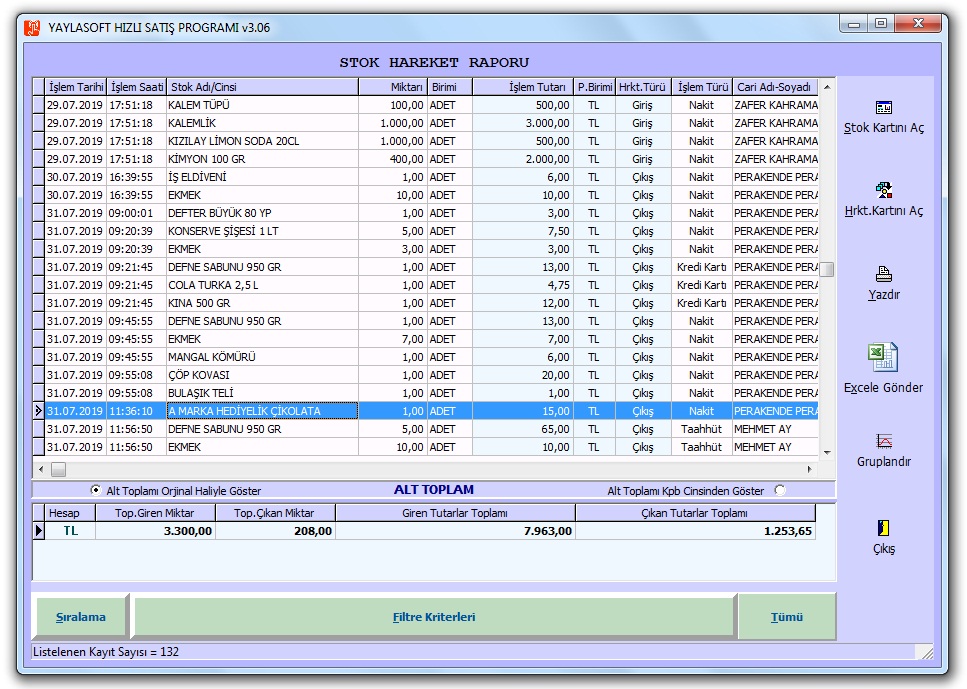The image size is (967, 689).
Task: Click the horizontal scrollbar right arrow
Action: coord(810,469)
